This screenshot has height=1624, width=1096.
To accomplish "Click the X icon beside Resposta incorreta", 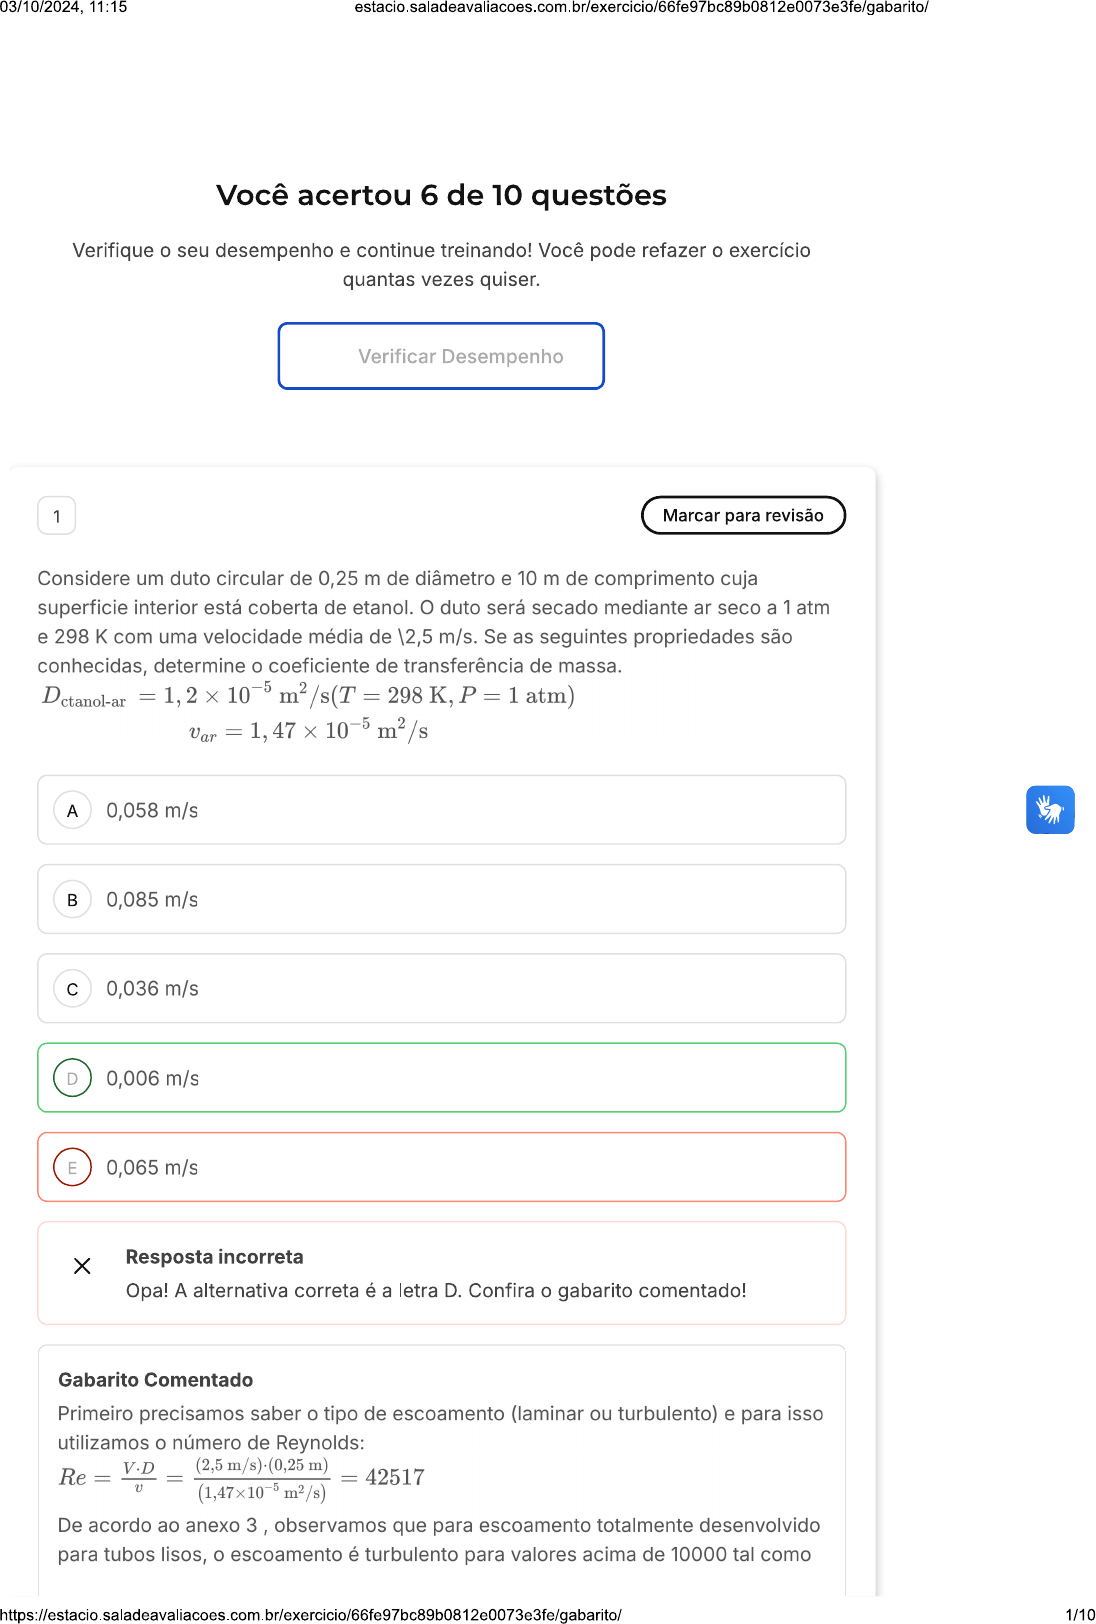I will click(82, 1266).
